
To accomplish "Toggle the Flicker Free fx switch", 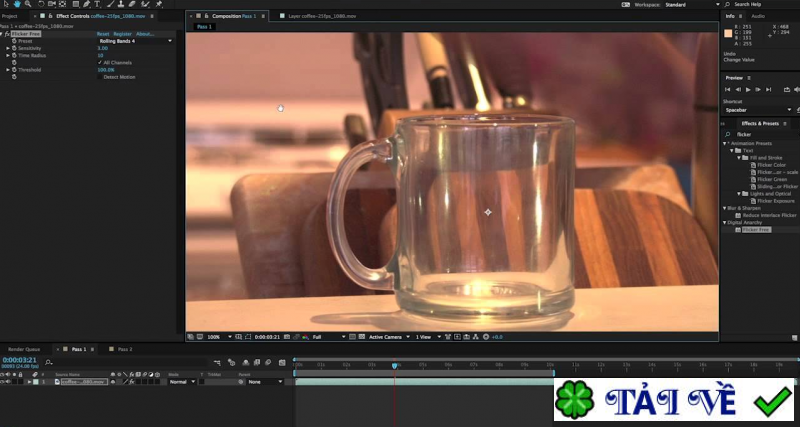I will coord(5,34).
